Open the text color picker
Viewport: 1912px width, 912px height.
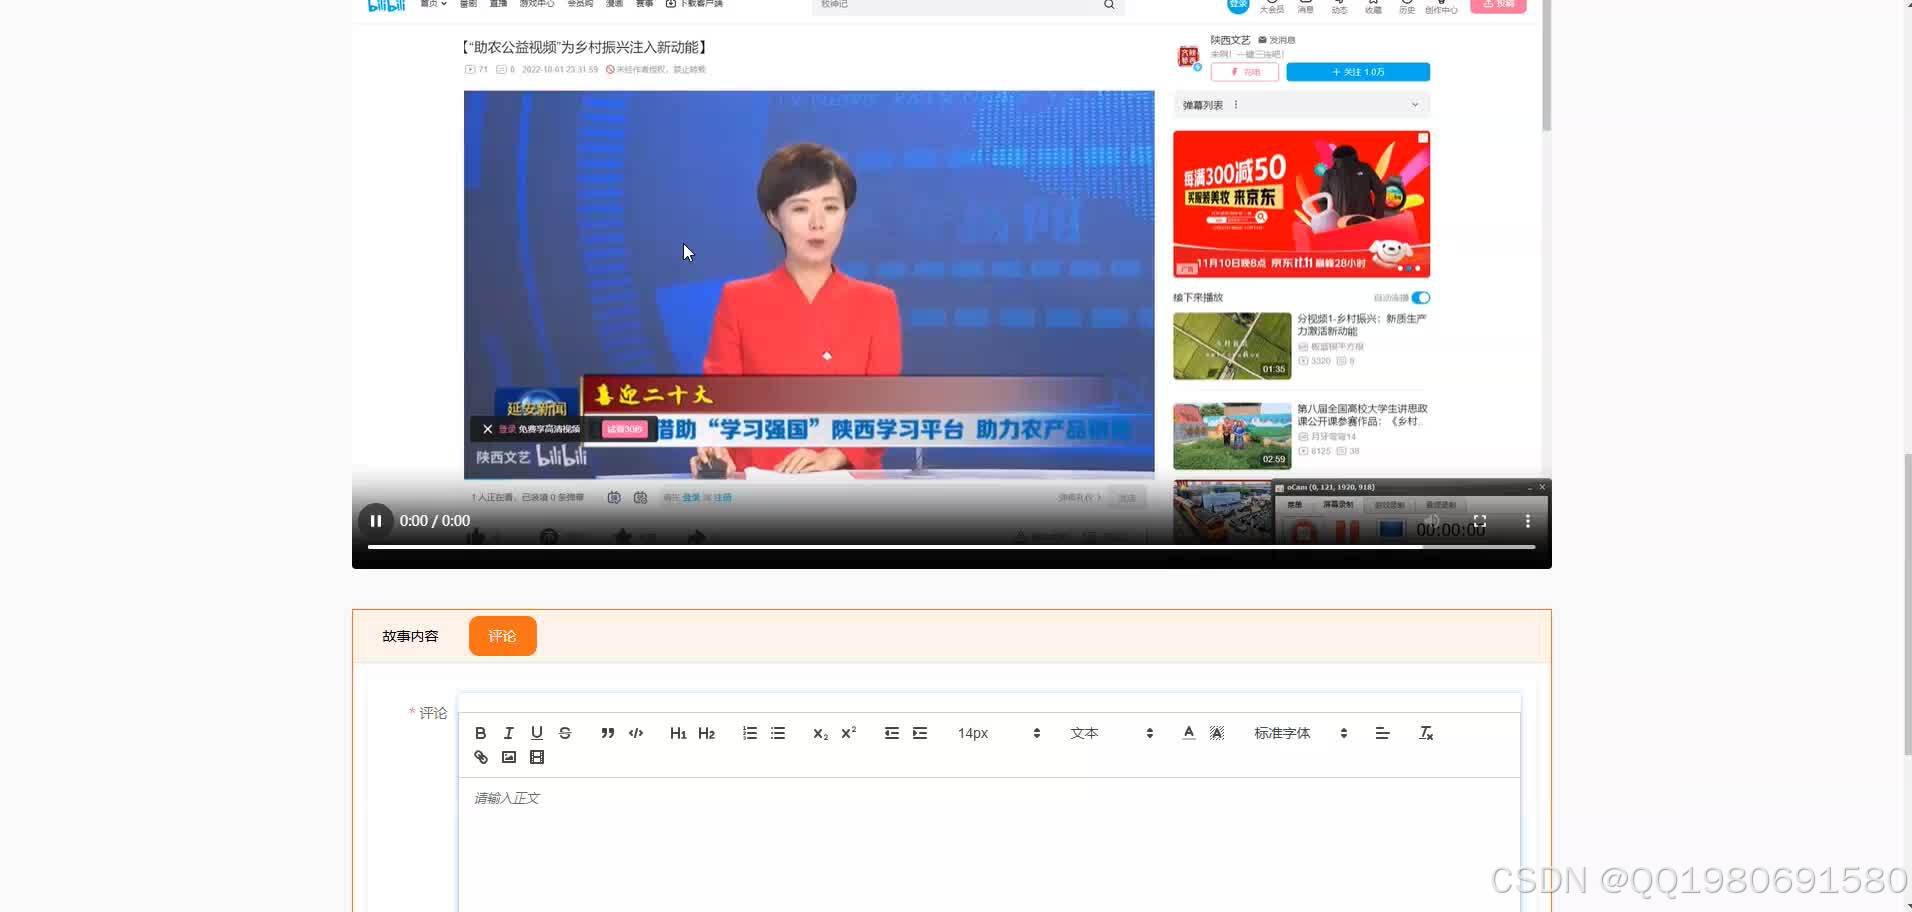point(1189,733)
